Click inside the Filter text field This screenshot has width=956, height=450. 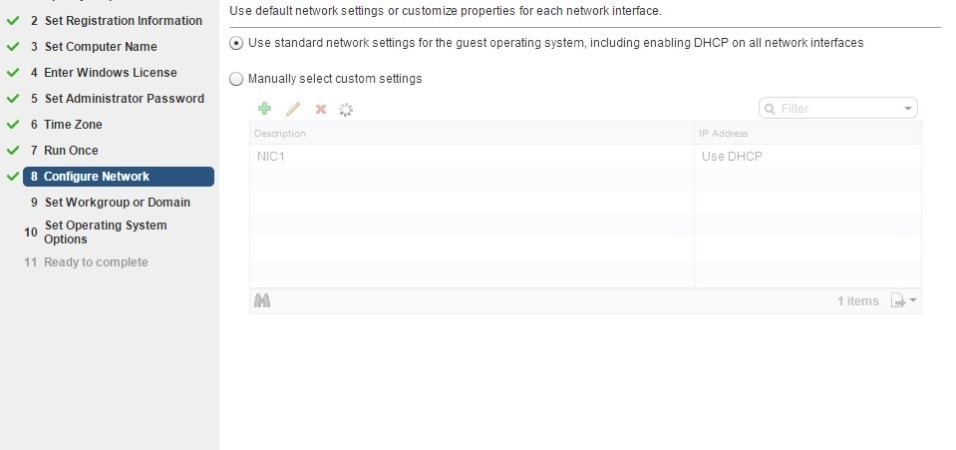click(x=839, y=109)
